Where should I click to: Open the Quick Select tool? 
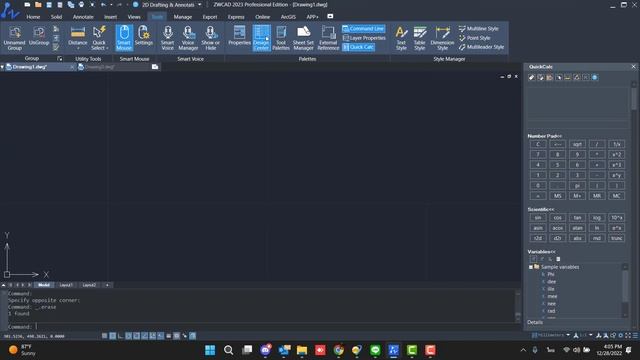point(99,38)
